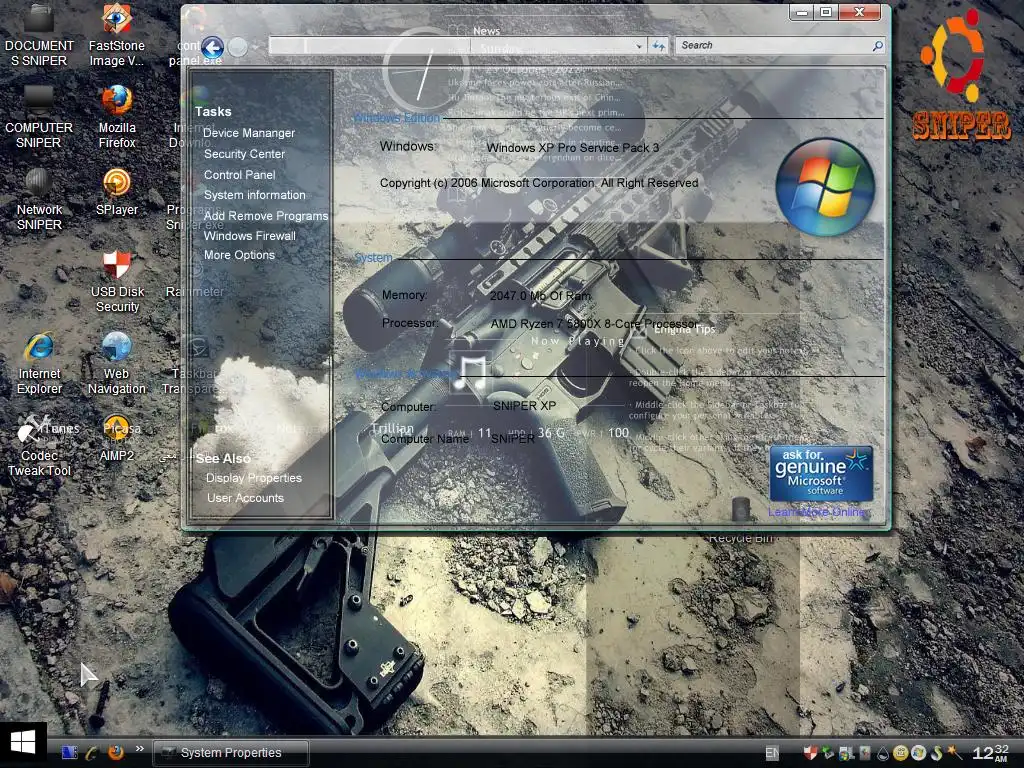Viewport: 1024px width, 768px height.
Task: Open Add Remove Programs link
Action: (266, 216)
